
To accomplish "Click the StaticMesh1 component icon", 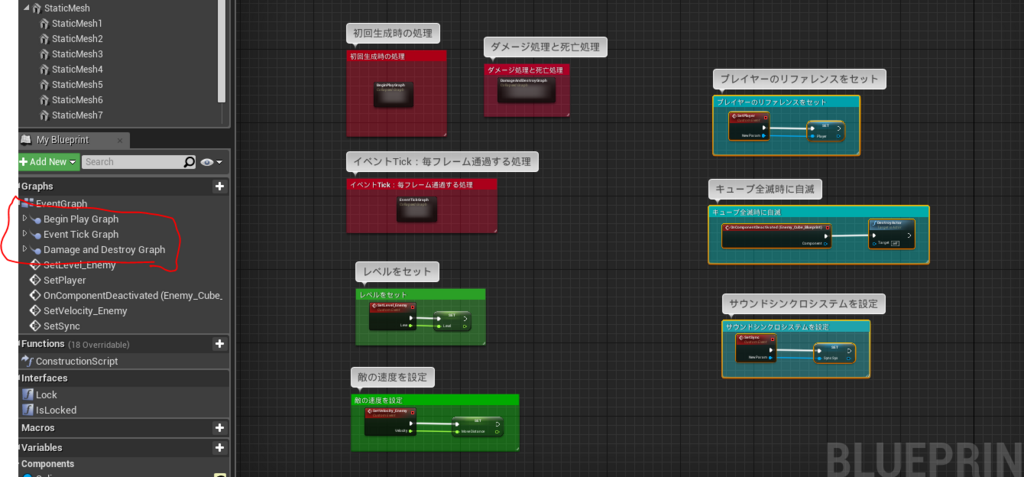I will pos(44,24).
